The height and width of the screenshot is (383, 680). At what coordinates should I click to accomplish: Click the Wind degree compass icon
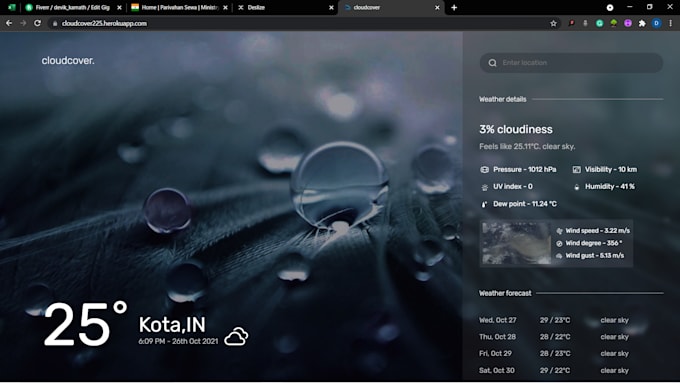click(559, 243)
